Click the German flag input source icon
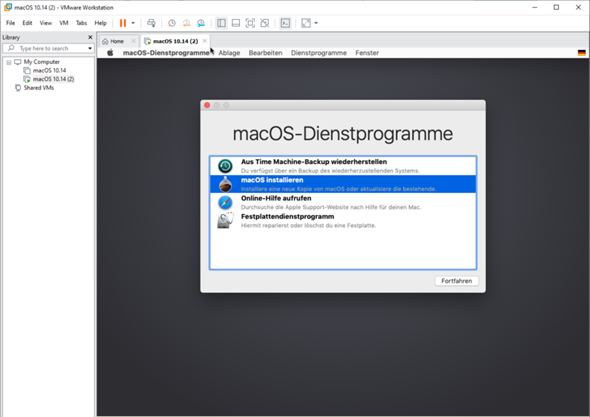This screenshot has height=417, width=590. click(581, 53)
